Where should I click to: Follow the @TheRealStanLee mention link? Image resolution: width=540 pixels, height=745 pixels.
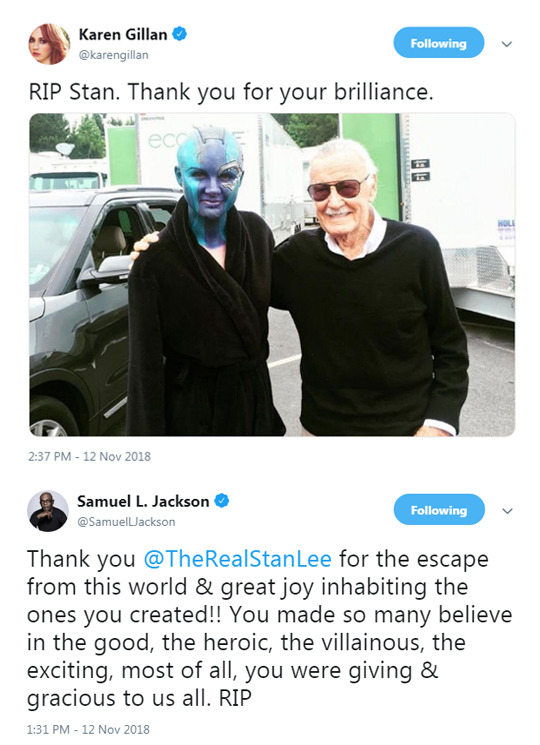click(x=237, y=559)
